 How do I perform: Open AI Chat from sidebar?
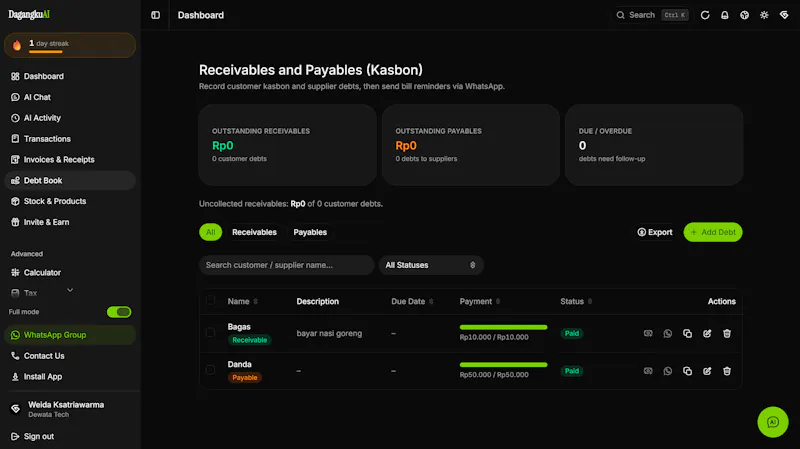[x=70, y=97]
